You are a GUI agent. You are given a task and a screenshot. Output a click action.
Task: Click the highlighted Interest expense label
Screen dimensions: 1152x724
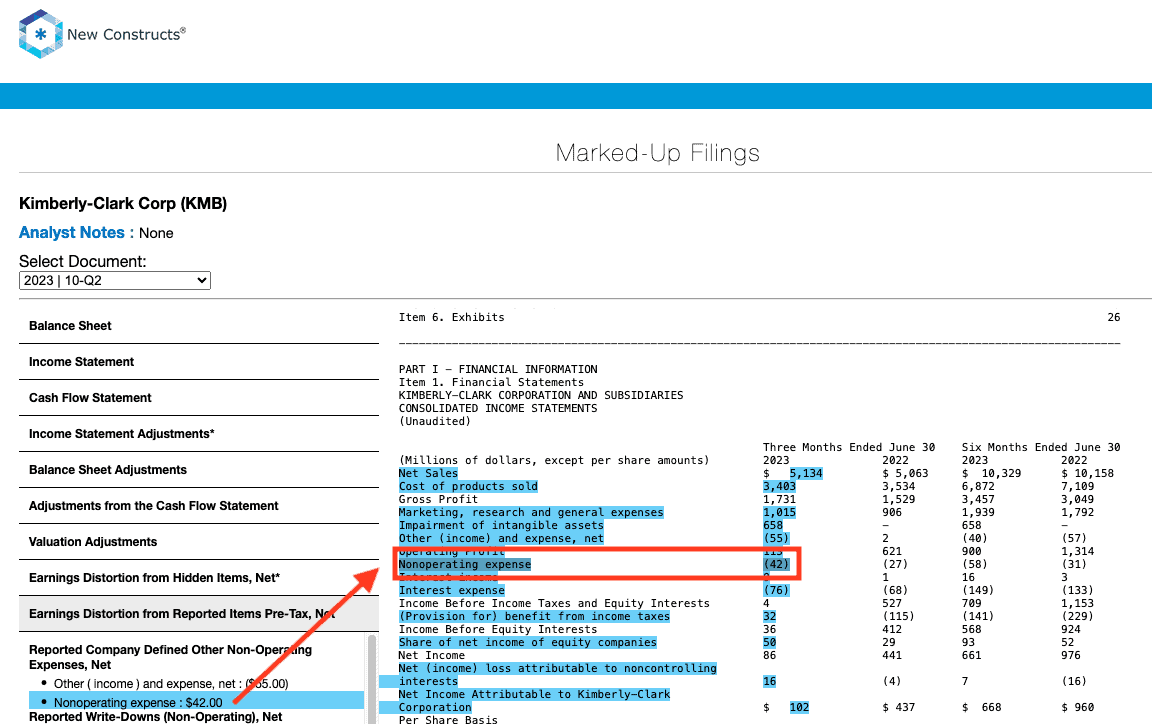pyautogui.click(x=452, y=590)
